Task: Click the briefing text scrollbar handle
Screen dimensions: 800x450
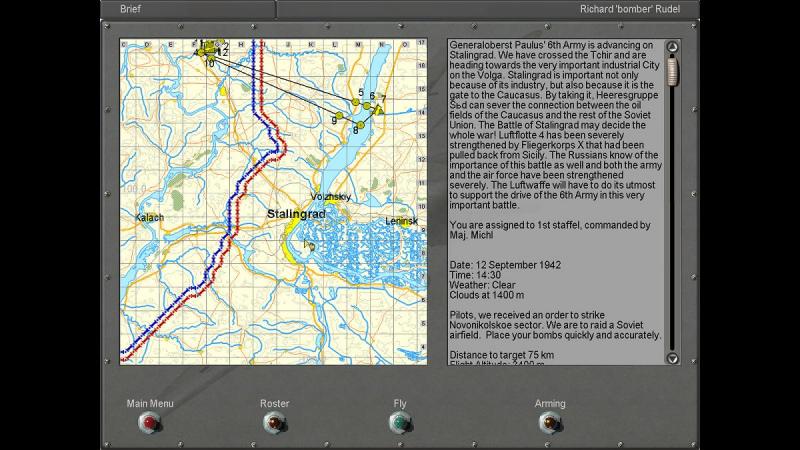Action: point(672,72)
